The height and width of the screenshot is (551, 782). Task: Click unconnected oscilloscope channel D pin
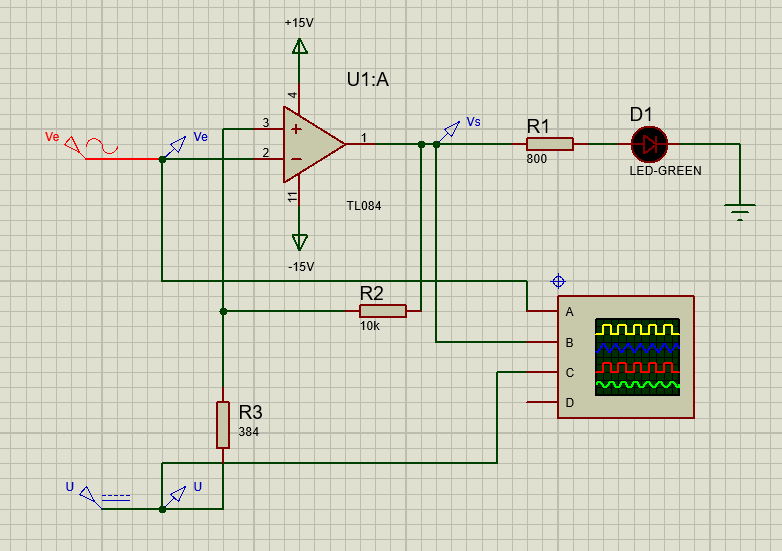click(542, 402)
